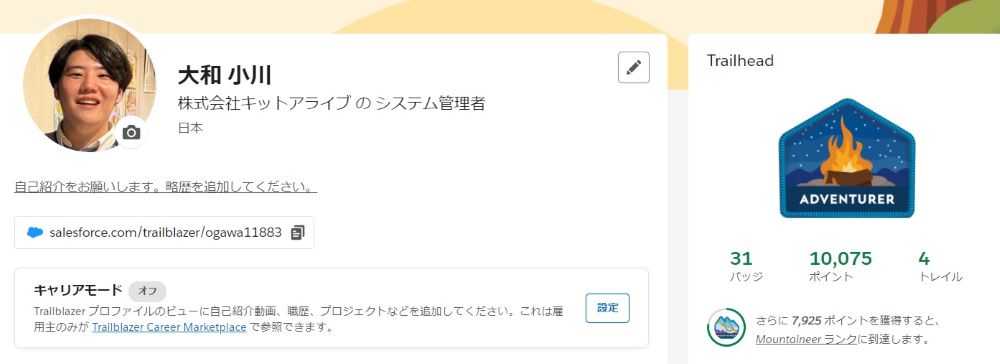Click the 10,075 ポイント total
Screen dimensions: 1000x364
coord(840,266)
